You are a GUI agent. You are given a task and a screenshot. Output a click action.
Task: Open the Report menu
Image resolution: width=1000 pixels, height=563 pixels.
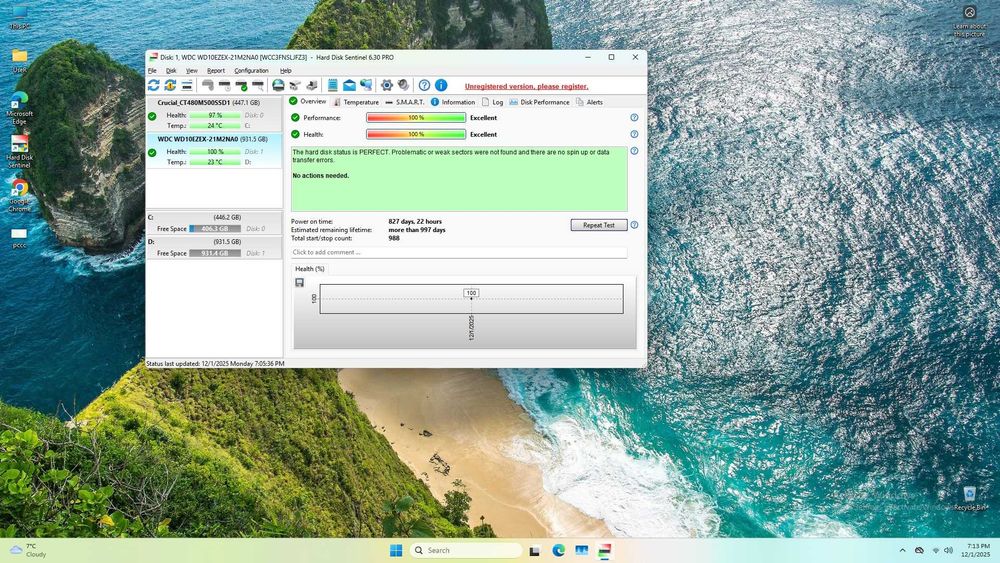click(216, 71)
